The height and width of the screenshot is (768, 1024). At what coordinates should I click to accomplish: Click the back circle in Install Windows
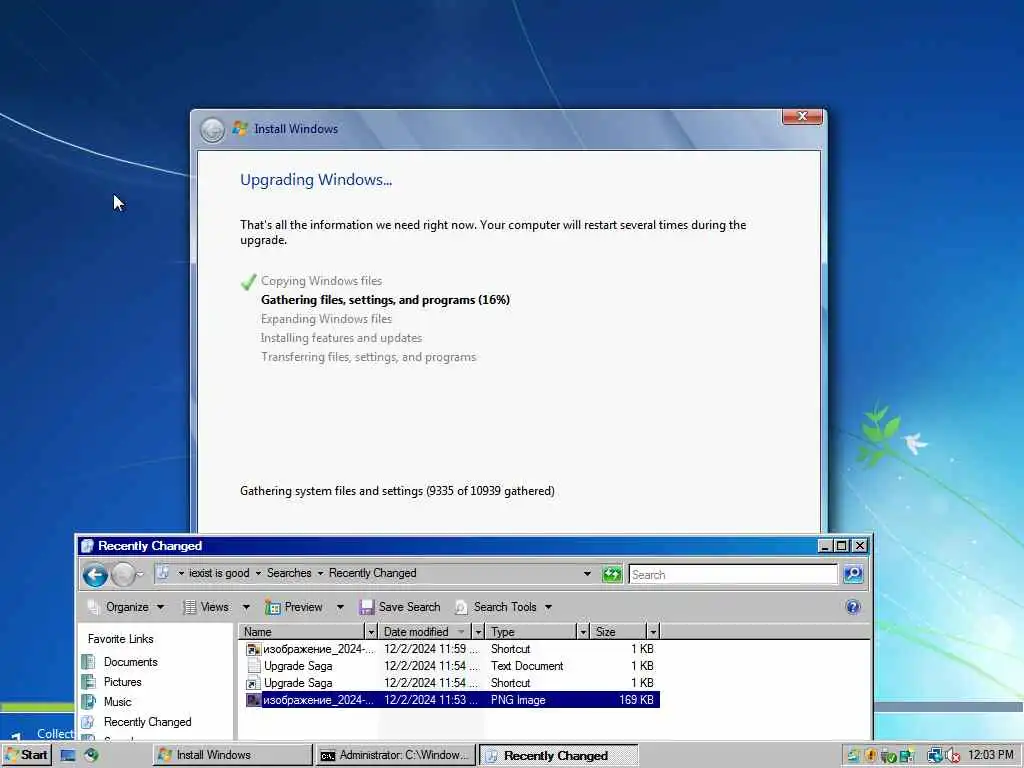pos(212,130)
